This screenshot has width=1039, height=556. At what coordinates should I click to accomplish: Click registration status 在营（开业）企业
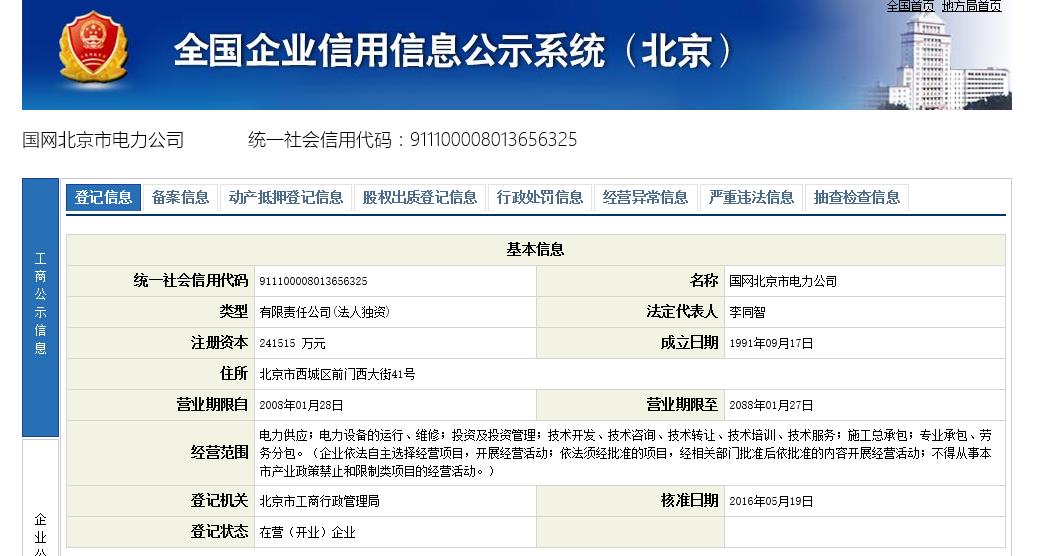tap(307, 533)
